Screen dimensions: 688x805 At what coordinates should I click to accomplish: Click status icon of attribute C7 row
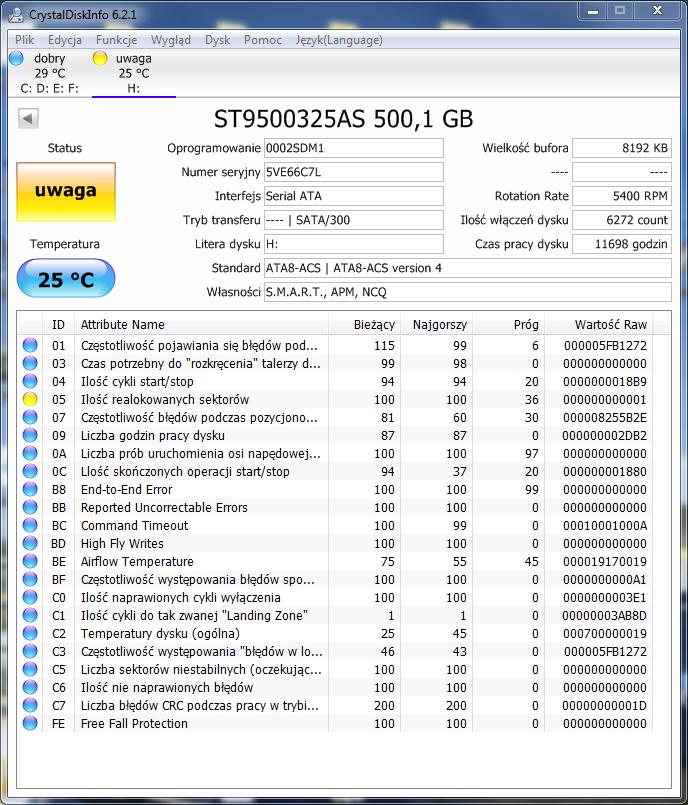point(30,705)
